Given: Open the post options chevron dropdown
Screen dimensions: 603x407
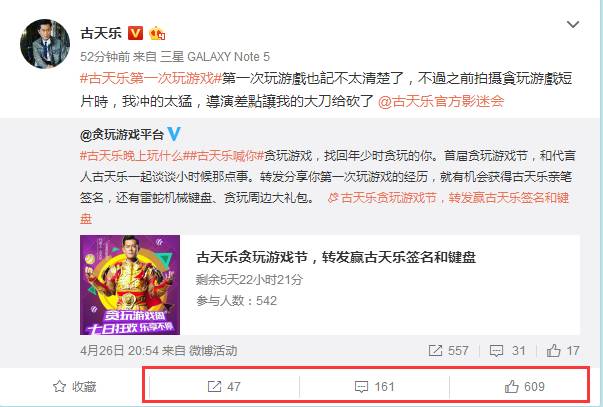Looking at the screenshot, I should pos(573,25).
